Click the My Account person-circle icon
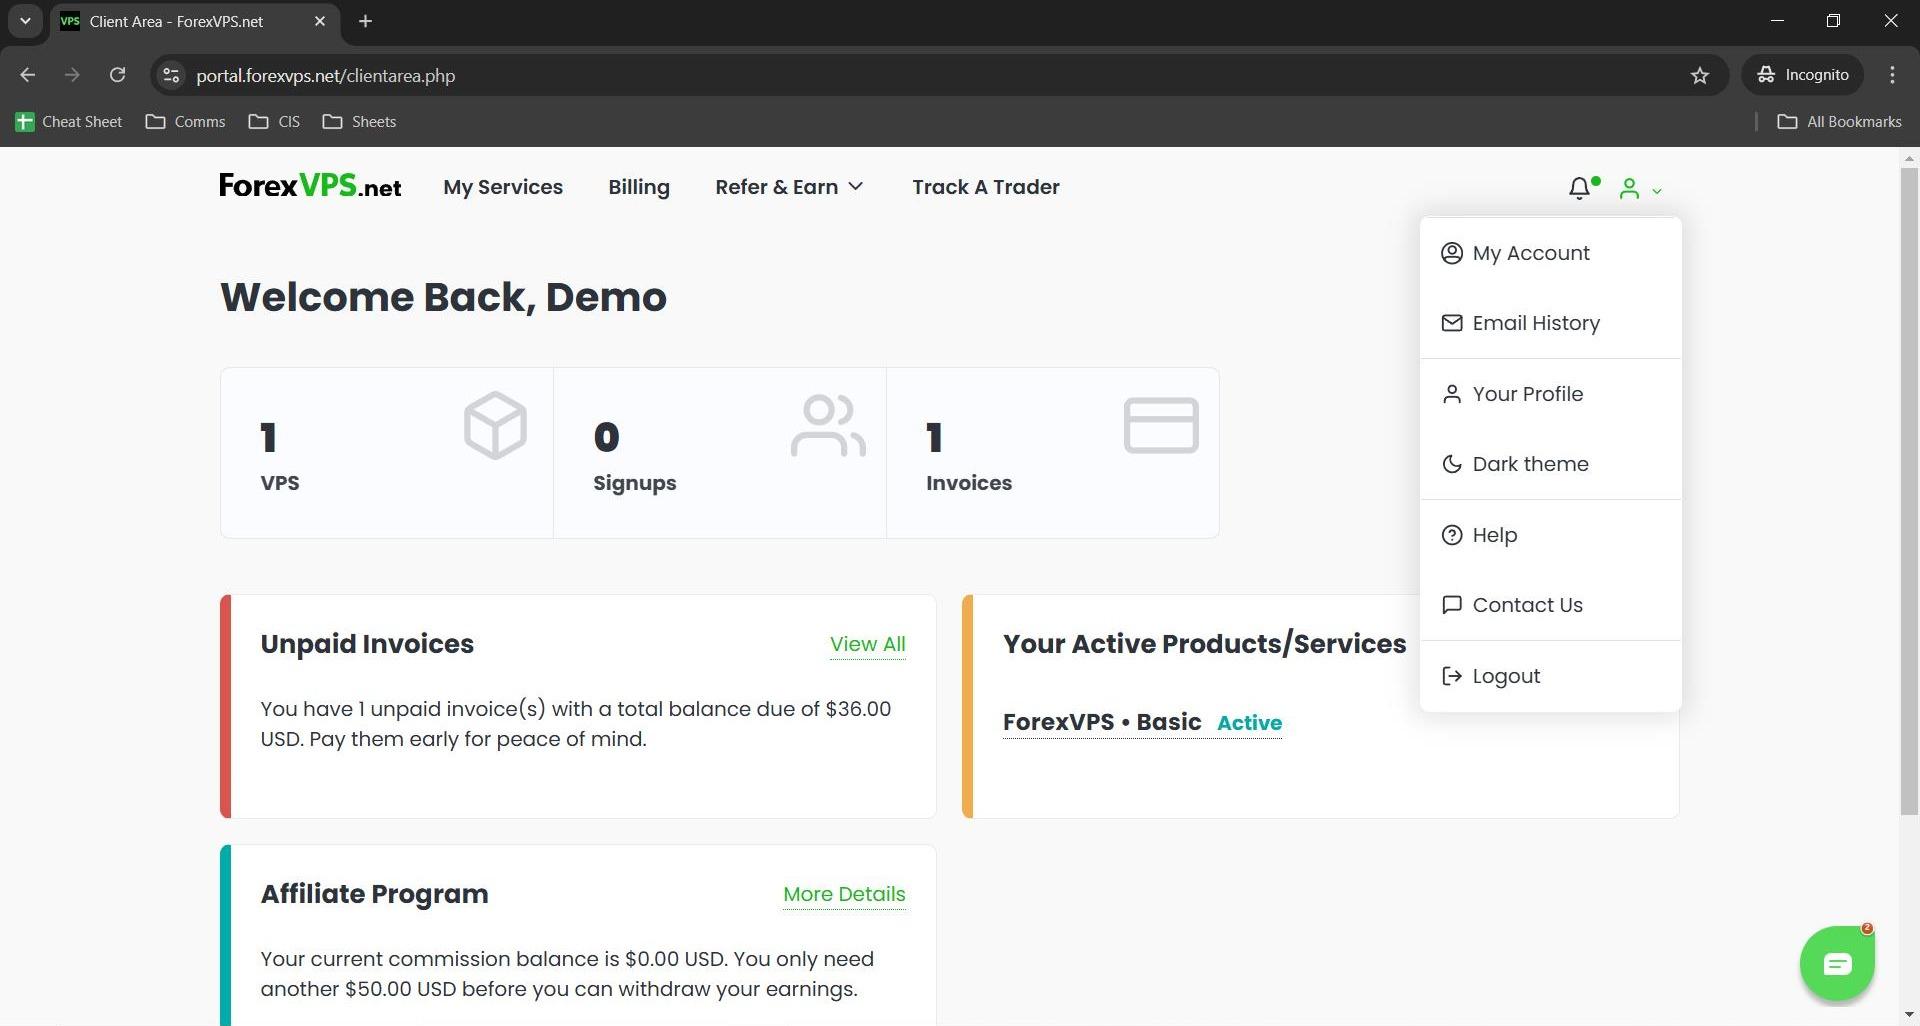Image resolution: width=1920 pixels, height=1026 pixels. point(1452,253)
